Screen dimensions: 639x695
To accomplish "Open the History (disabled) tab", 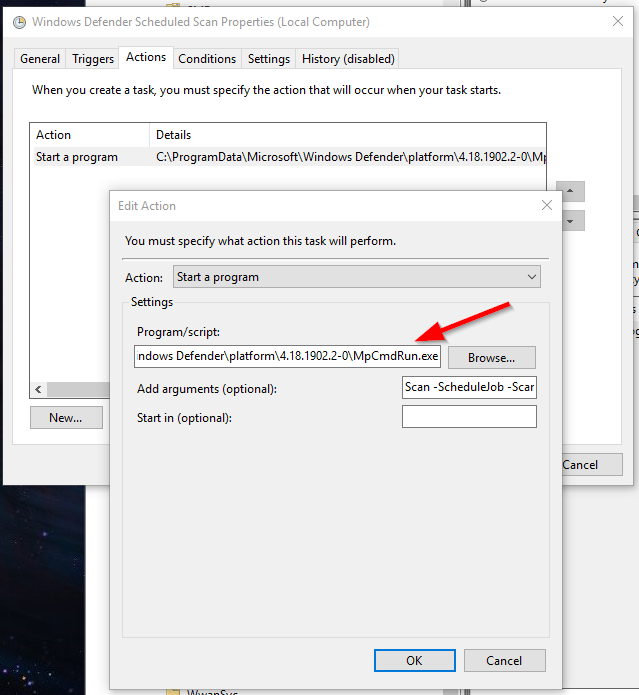I will (x=348, y=59).
